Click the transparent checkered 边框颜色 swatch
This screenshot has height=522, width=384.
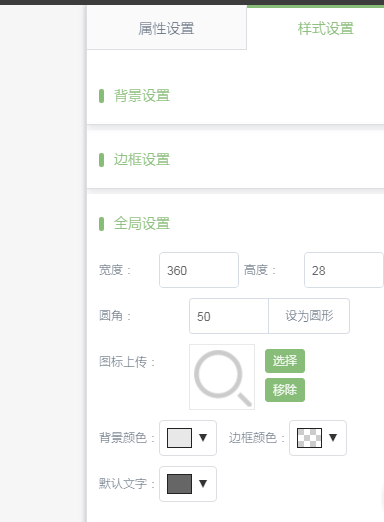pyautogui.click(x=309, y=438)
